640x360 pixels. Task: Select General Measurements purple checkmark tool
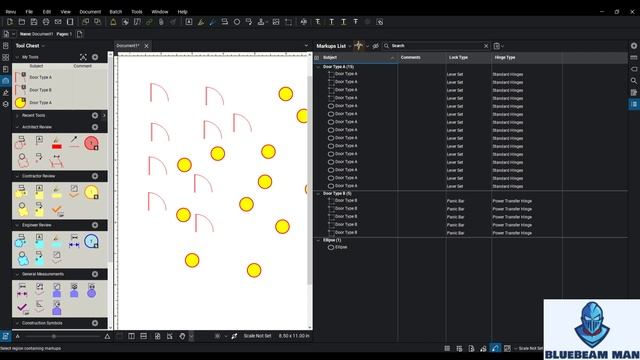pyautogui.click(x=22, y=308)
